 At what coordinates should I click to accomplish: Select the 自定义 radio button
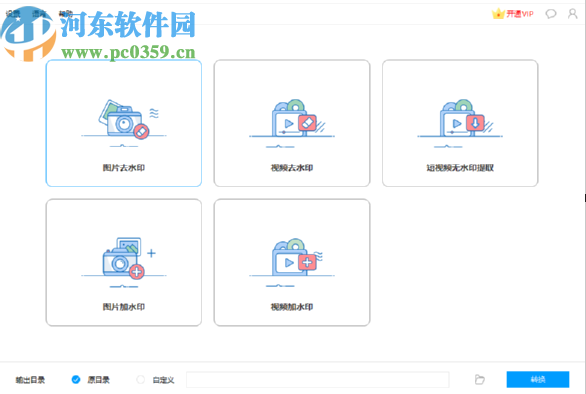click(x=141, y=379)
